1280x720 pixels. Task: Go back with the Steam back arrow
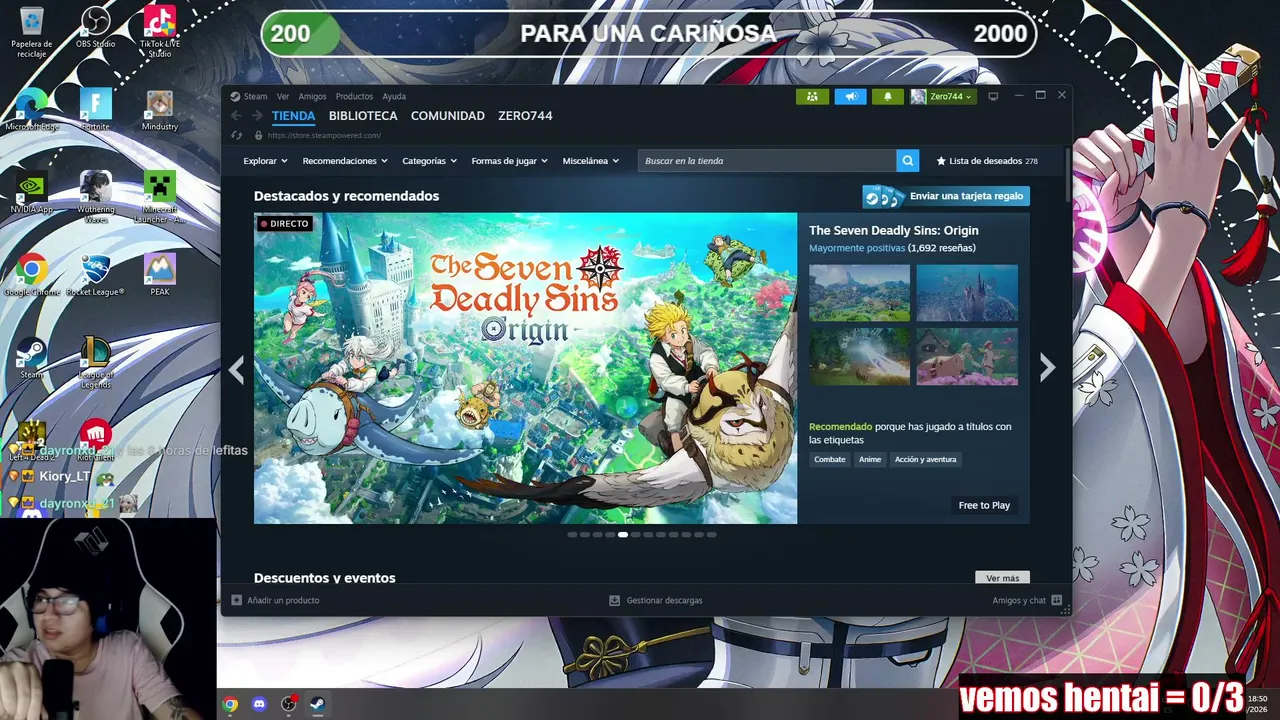tap(236, 116)
